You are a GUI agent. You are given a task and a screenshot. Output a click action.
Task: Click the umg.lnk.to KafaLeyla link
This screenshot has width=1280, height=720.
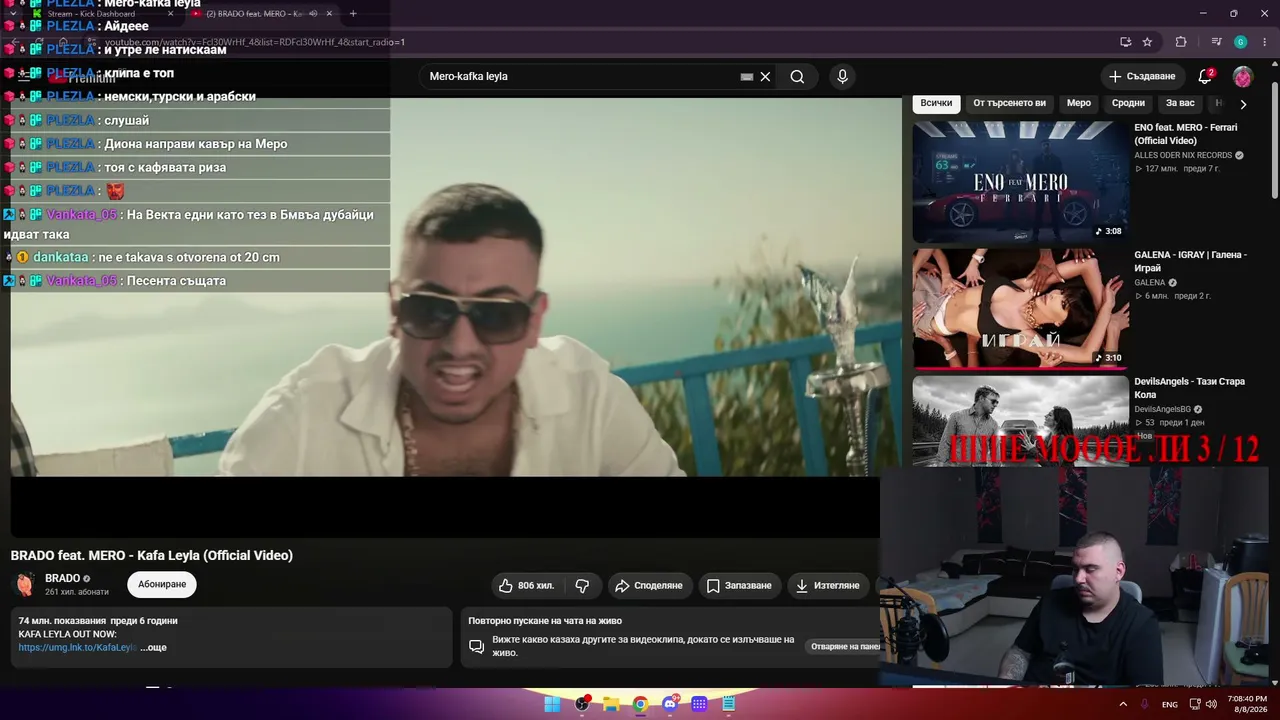pos(77,648)
